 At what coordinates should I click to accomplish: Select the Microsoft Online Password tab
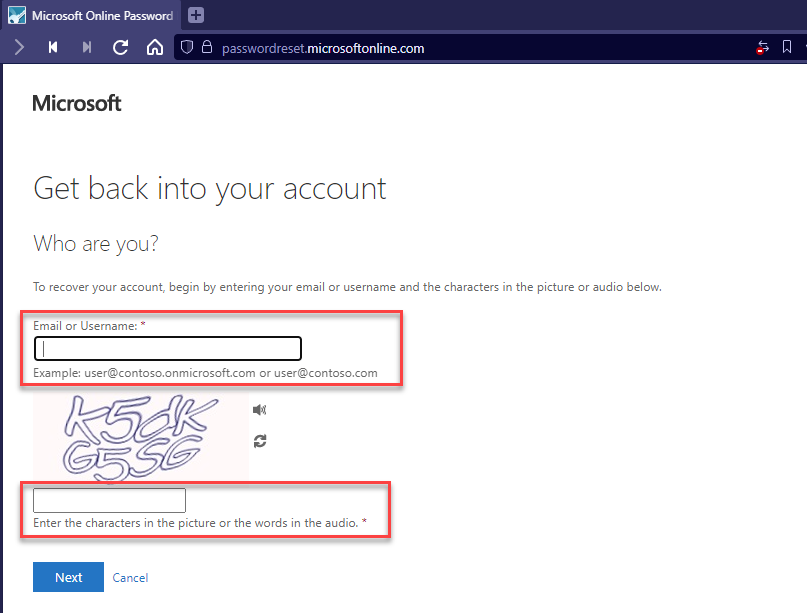tap(92, 15)
